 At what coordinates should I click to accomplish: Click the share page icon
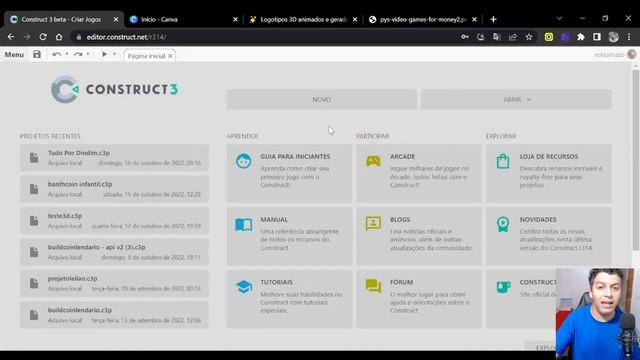(513, 37)
